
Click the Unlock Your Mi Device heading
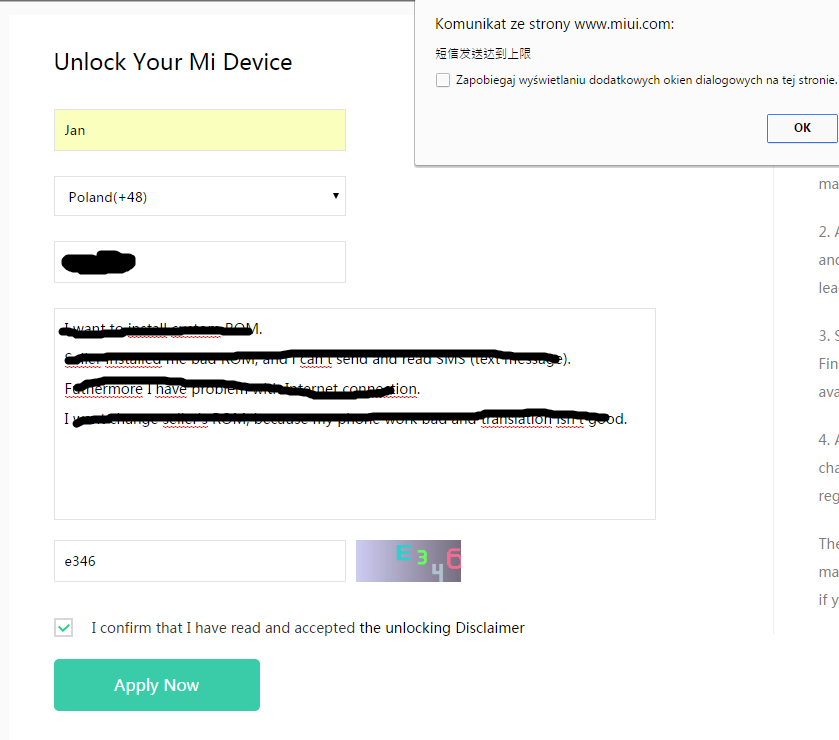click(173, 62)
